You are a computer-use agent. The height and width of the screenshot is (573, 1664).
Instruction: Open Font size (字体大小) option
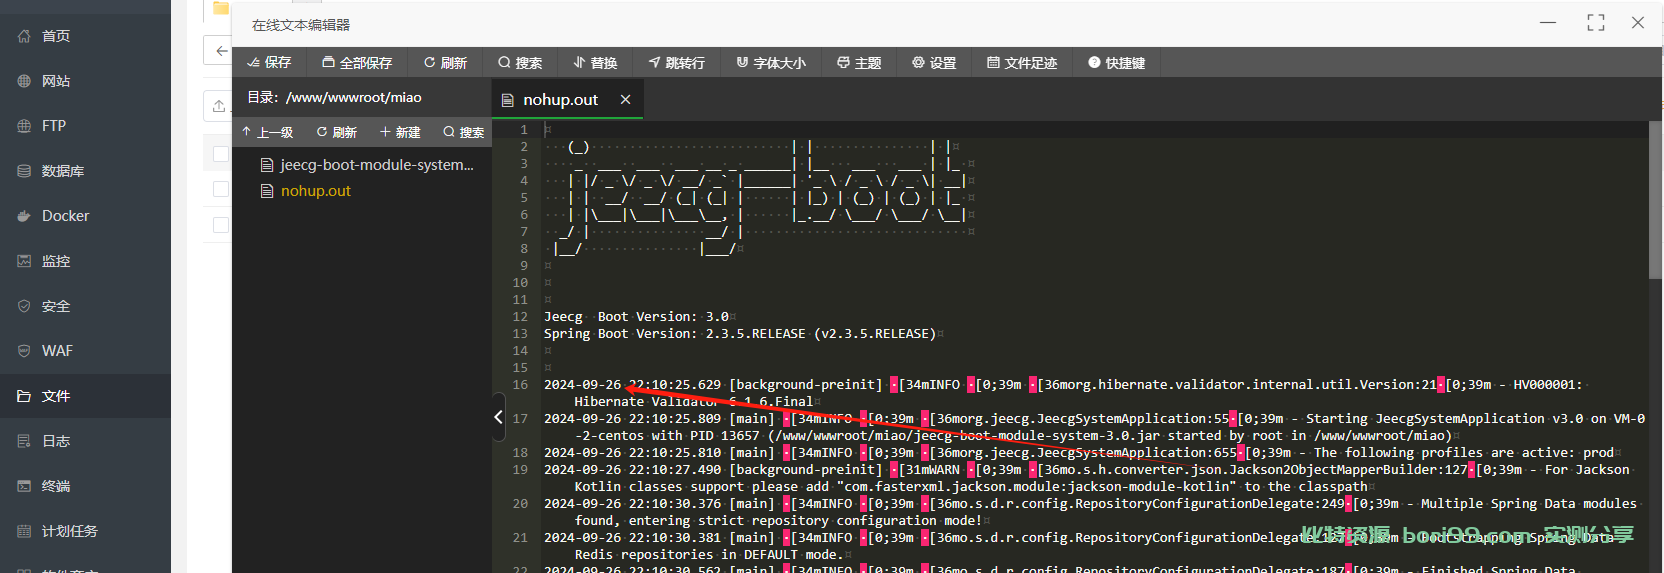pyautogui.click(x=771, y=62)
